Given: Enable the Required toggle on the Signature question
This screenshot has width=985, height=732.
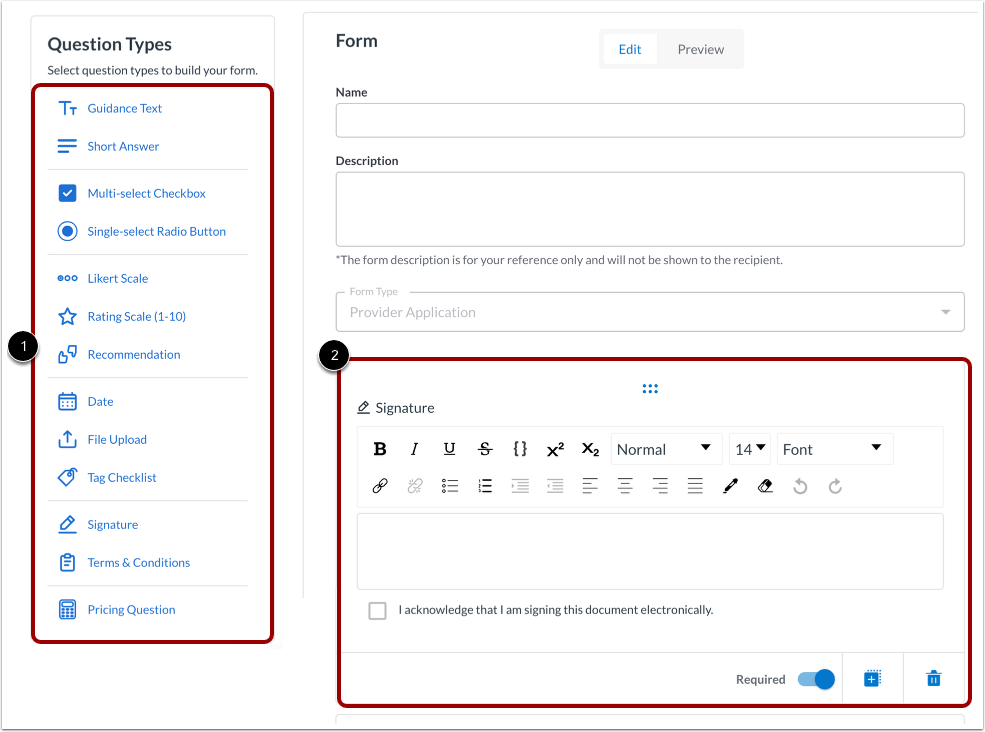Looking at the screenshot, I should pos(816,678).
